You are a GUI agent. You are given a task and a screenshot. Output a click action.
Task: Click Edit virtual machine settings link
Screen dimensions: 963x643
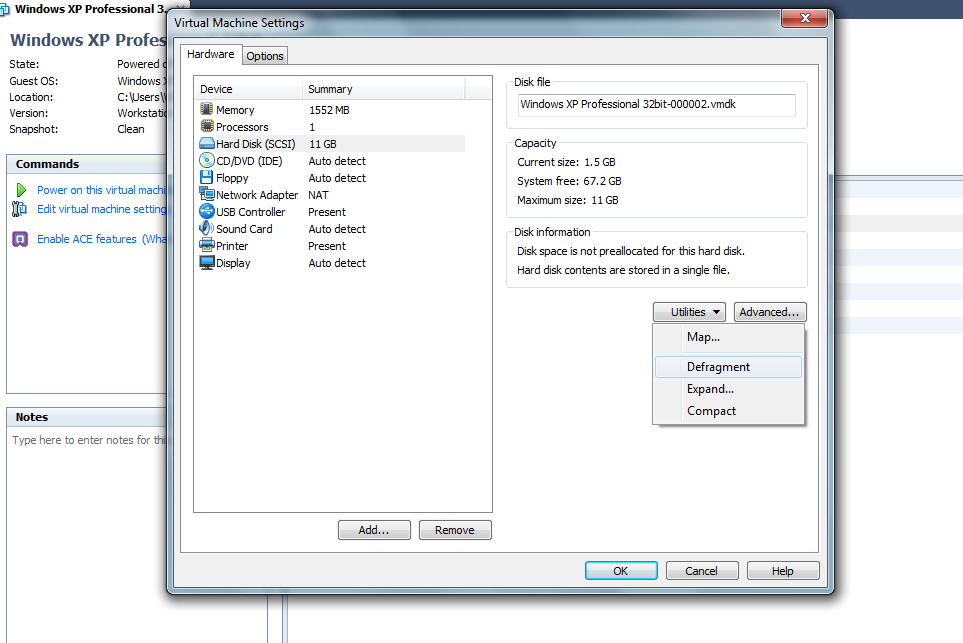(x=101, y=209)
